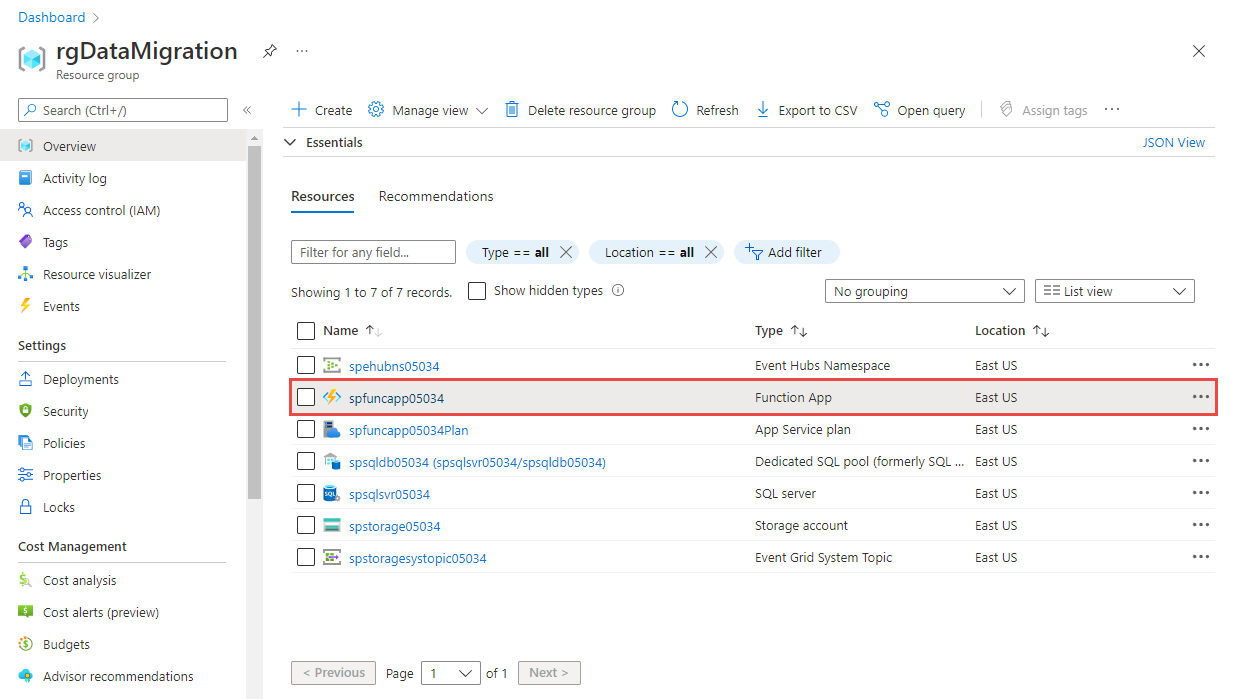
Task: Open the No grouping dropdown
Action: (x=924, y=291)
